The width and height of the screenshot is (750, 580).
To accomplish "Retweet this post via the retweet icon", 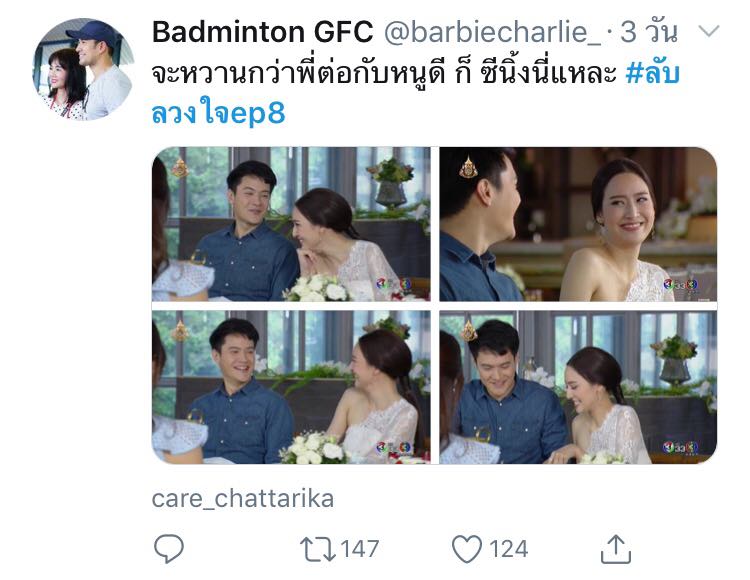I will coord(318,549).
